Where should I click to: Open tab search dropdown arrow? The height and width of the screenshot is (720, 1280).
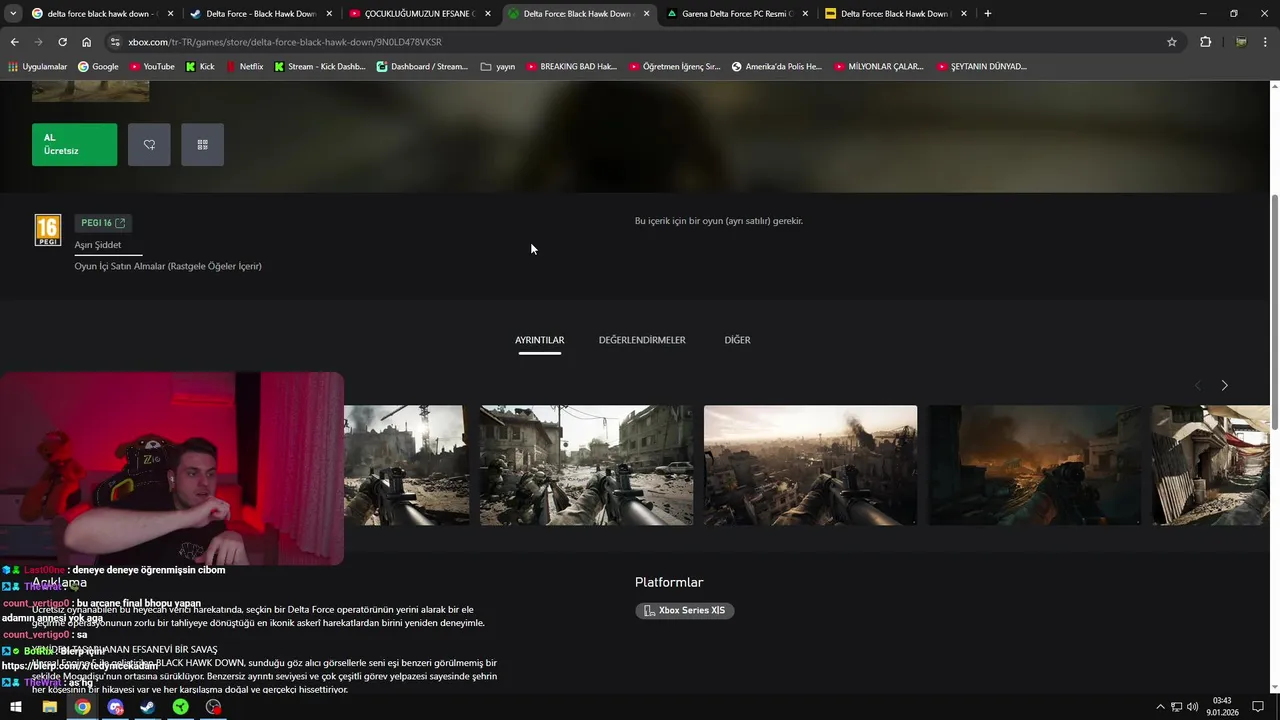click(x=13, y=14)
